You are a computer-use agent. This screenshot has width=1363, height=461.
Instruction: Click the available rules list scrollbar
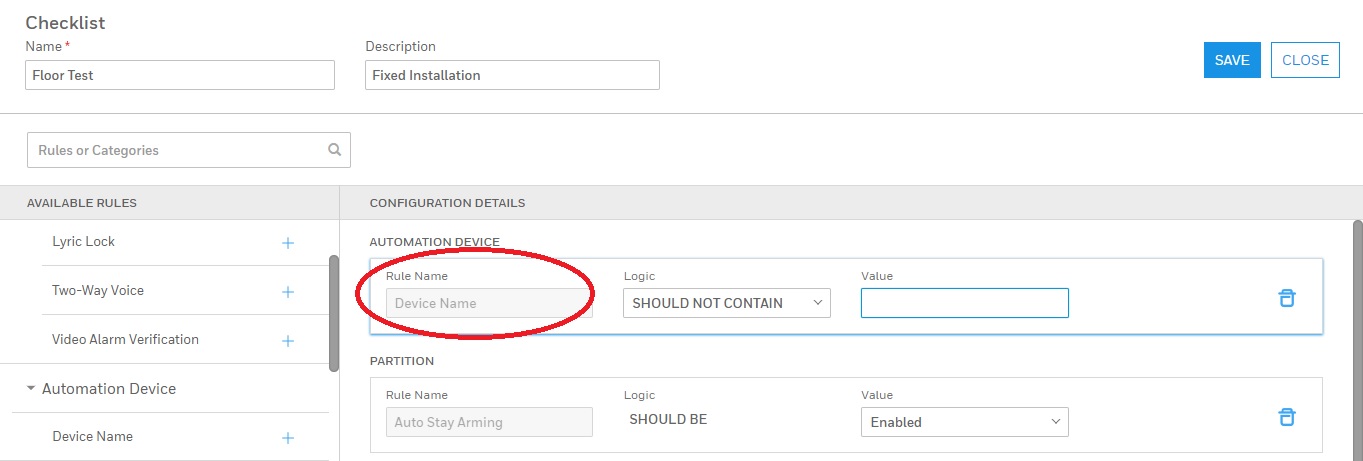[x=333, y=312]
